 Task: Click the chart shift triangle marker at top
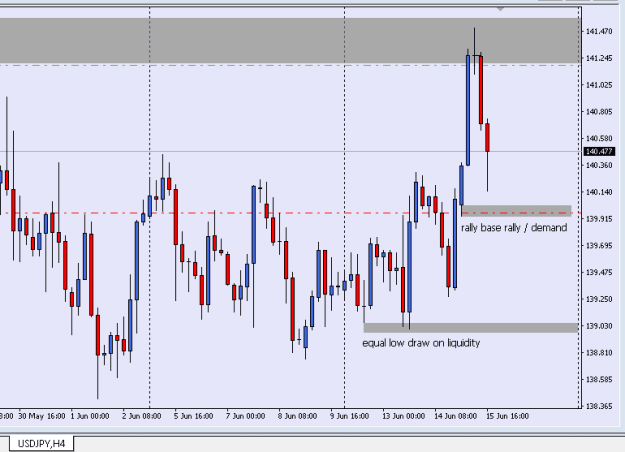[501, 9]
